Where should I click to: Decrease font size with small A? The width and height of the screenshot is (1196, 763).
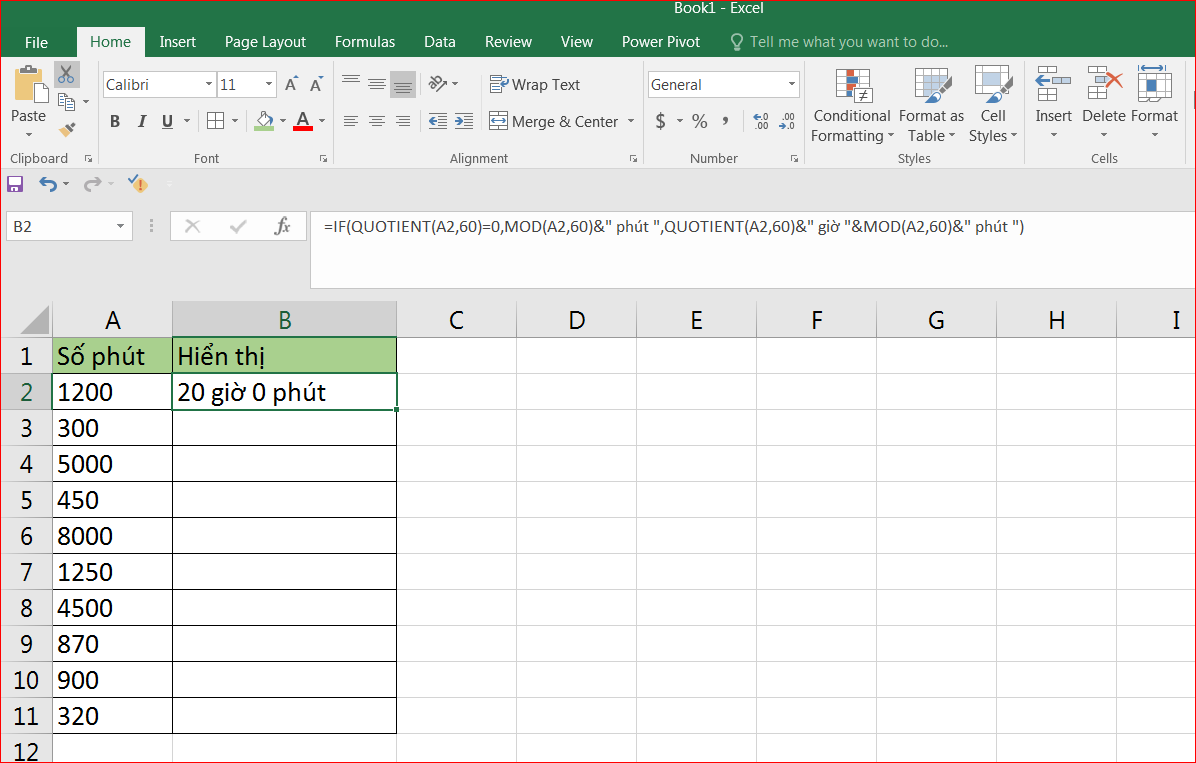click(317, 84)
